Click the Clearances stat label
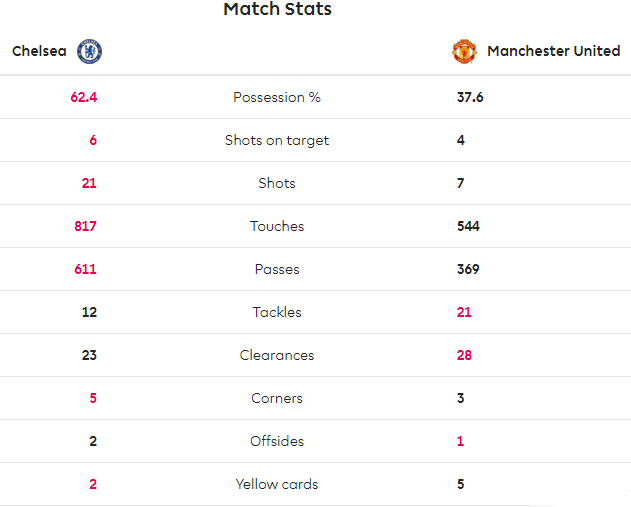The height and width of the screenshot is (507, 631). pos(277,355)
